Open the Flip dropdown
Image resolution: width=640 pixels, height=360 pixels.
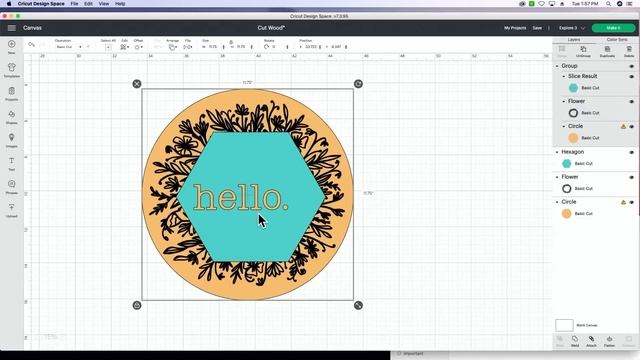point(188,47)
